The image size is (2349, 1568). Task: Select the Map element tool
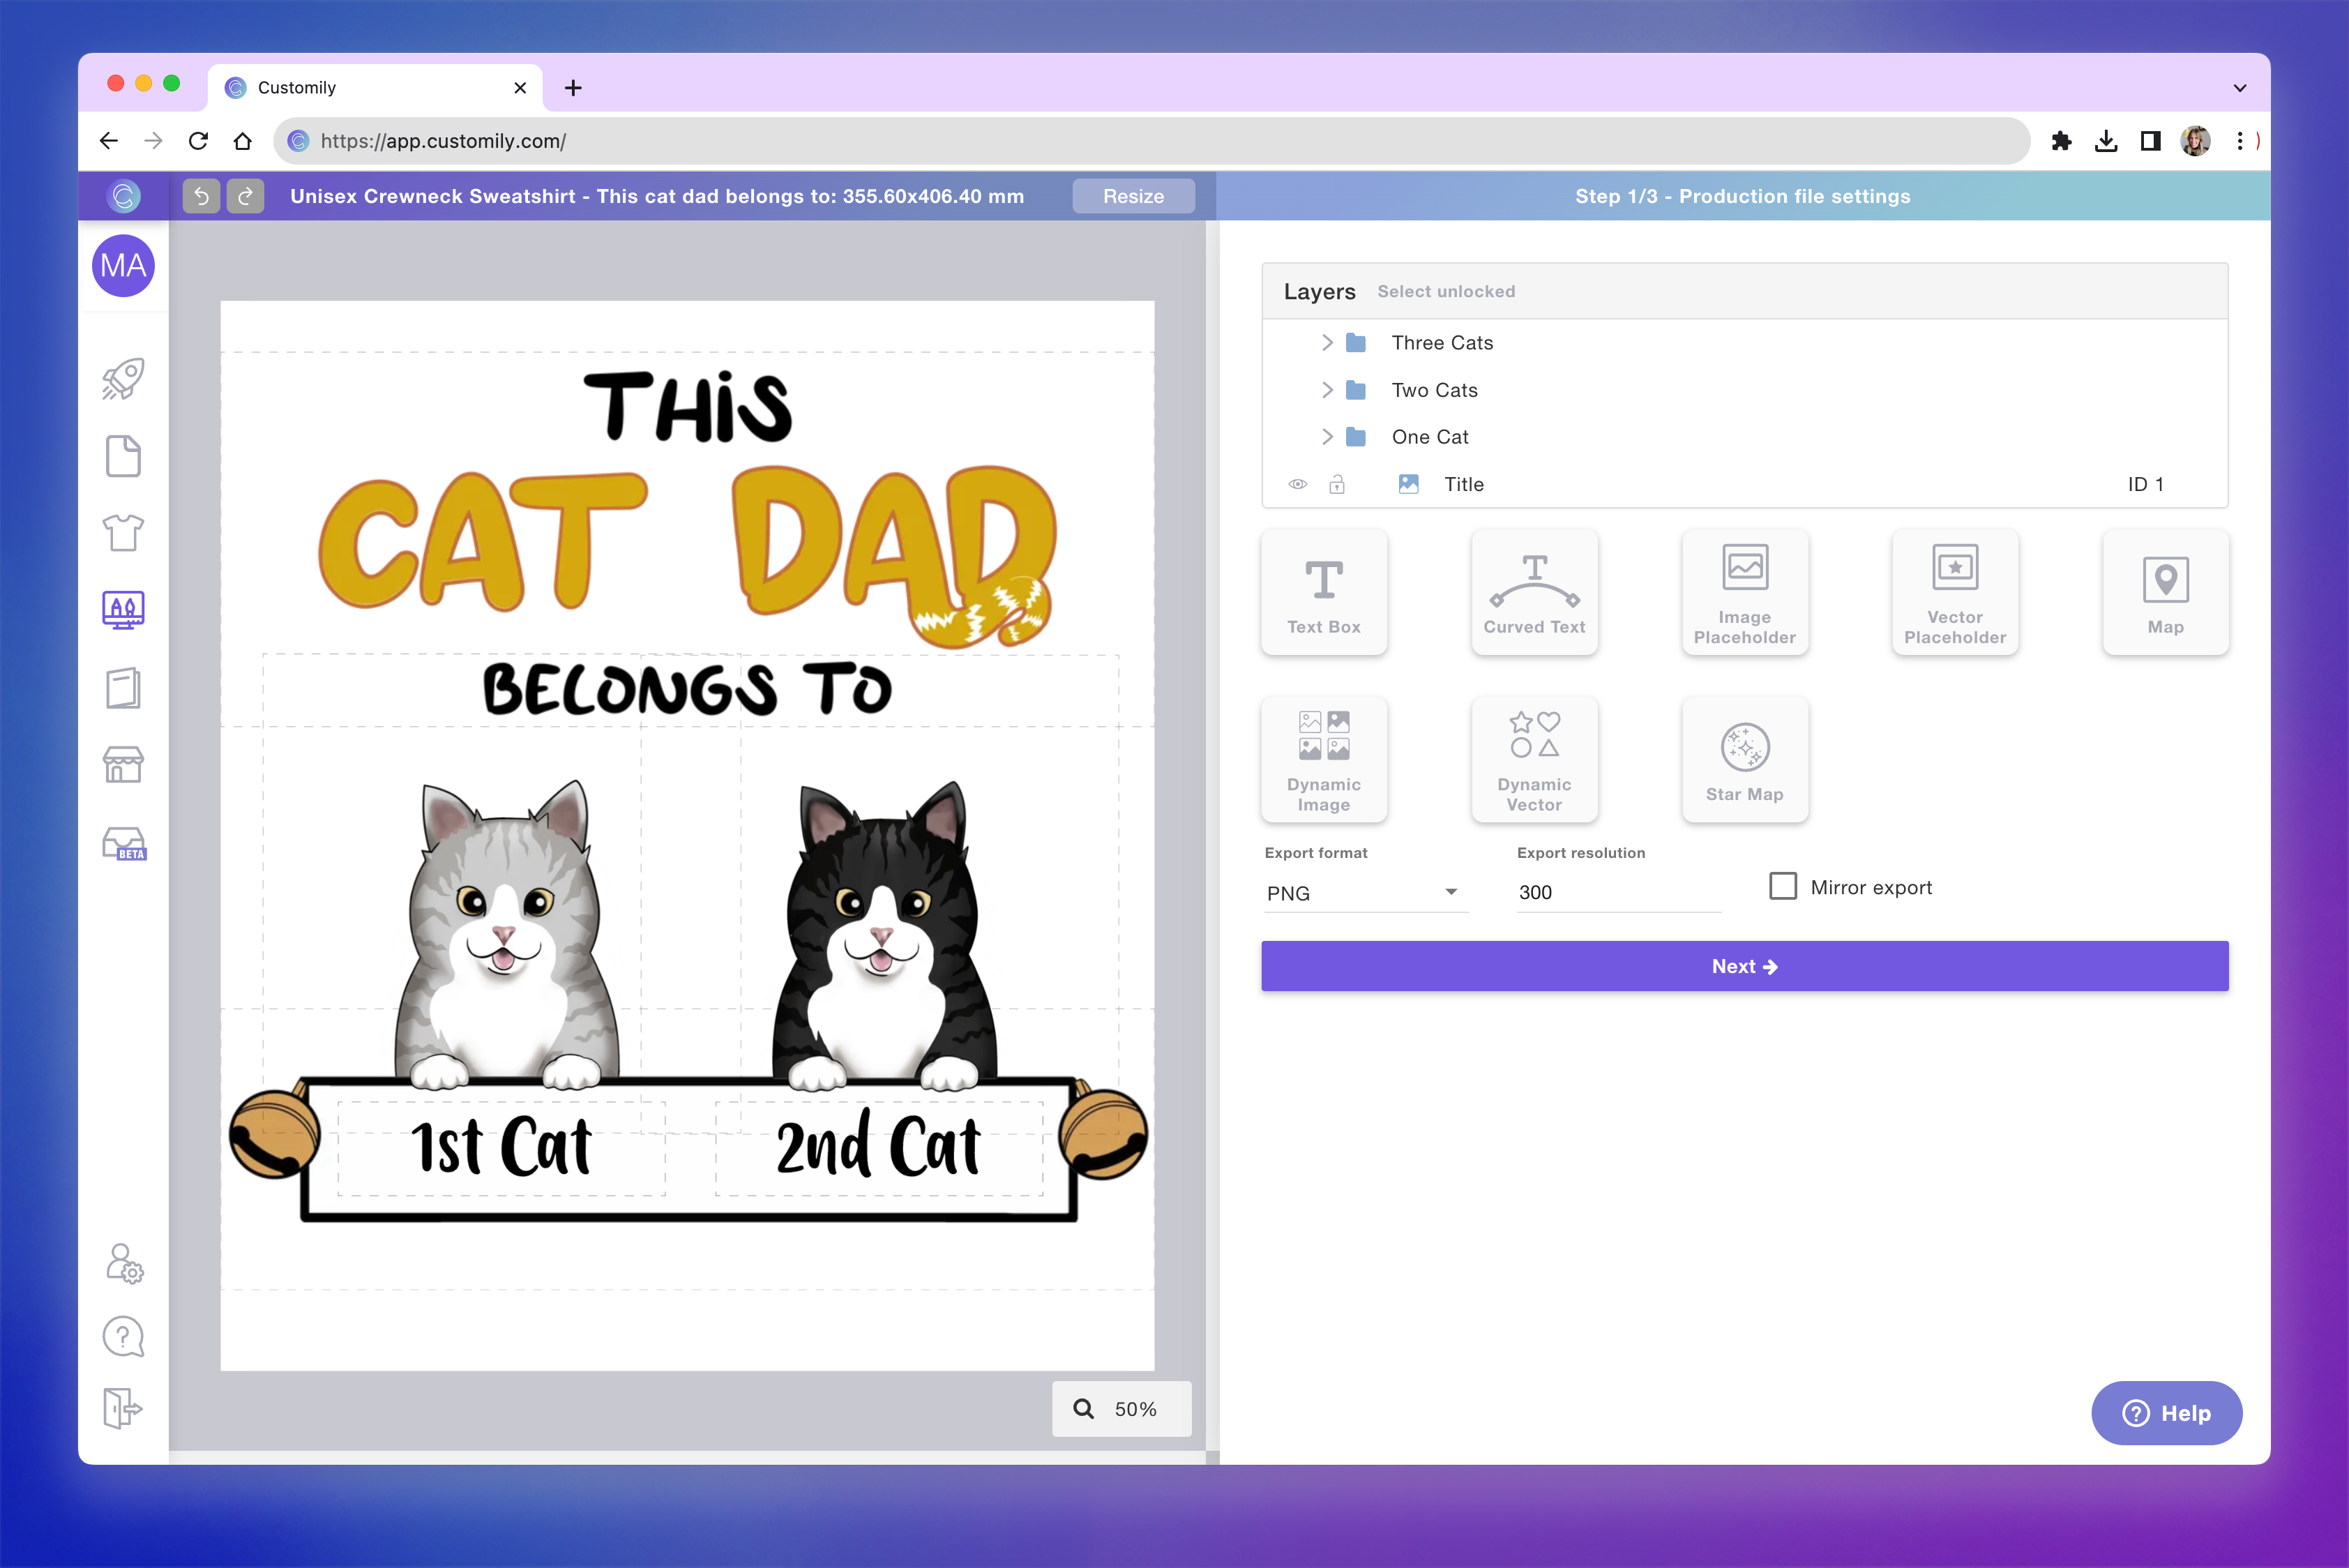click(x=2165, y=592)
